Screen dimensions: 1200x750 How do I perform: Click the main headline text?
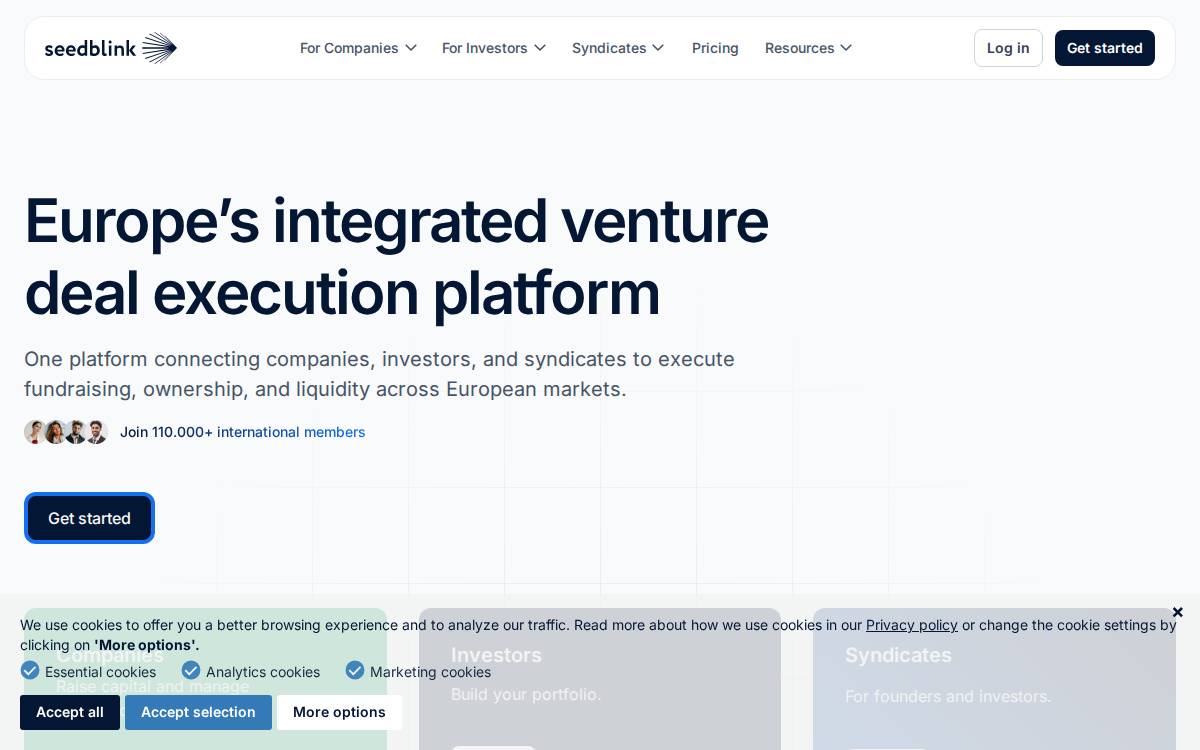[396, 257]
